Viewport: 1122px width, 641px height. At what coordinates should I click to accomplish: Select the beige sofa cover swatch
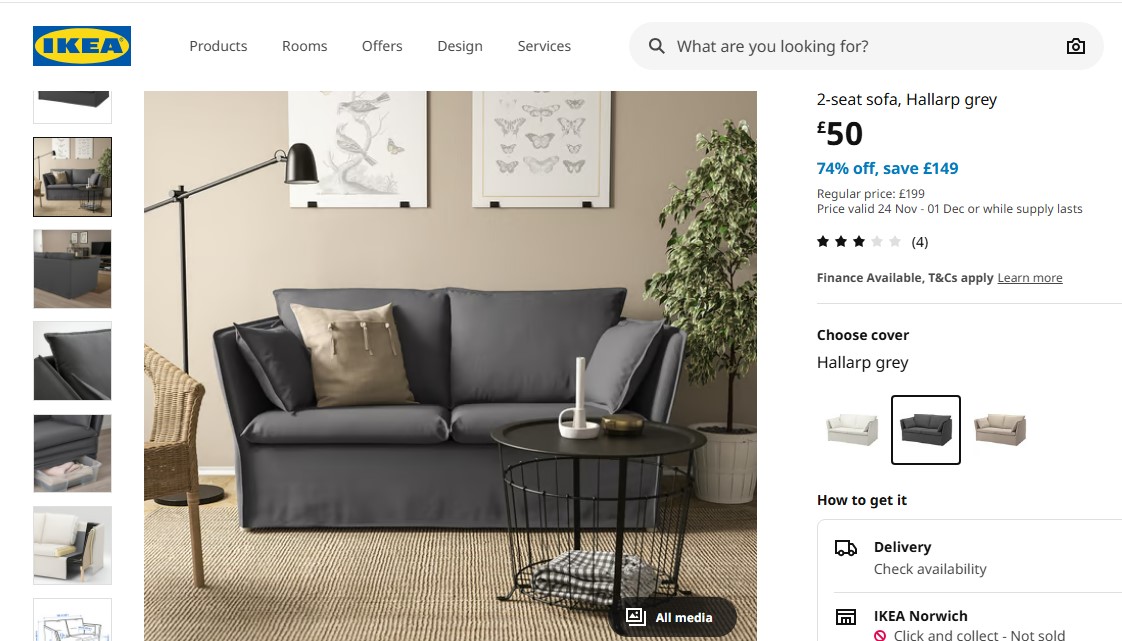[x=1000, y=429]
